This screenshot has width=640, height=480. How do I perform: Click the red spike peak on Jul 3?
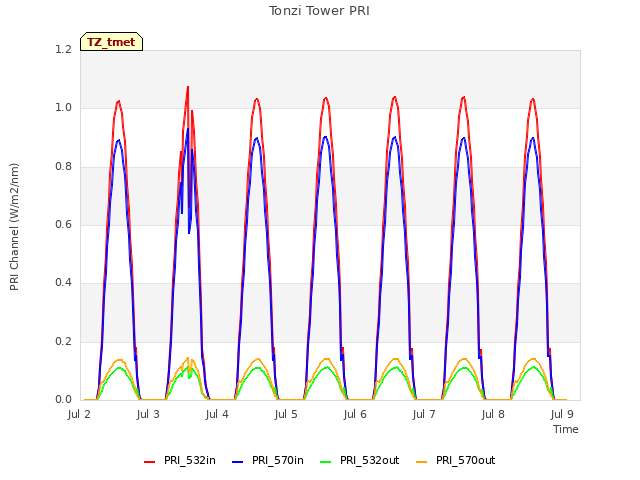tap(188, 87)
